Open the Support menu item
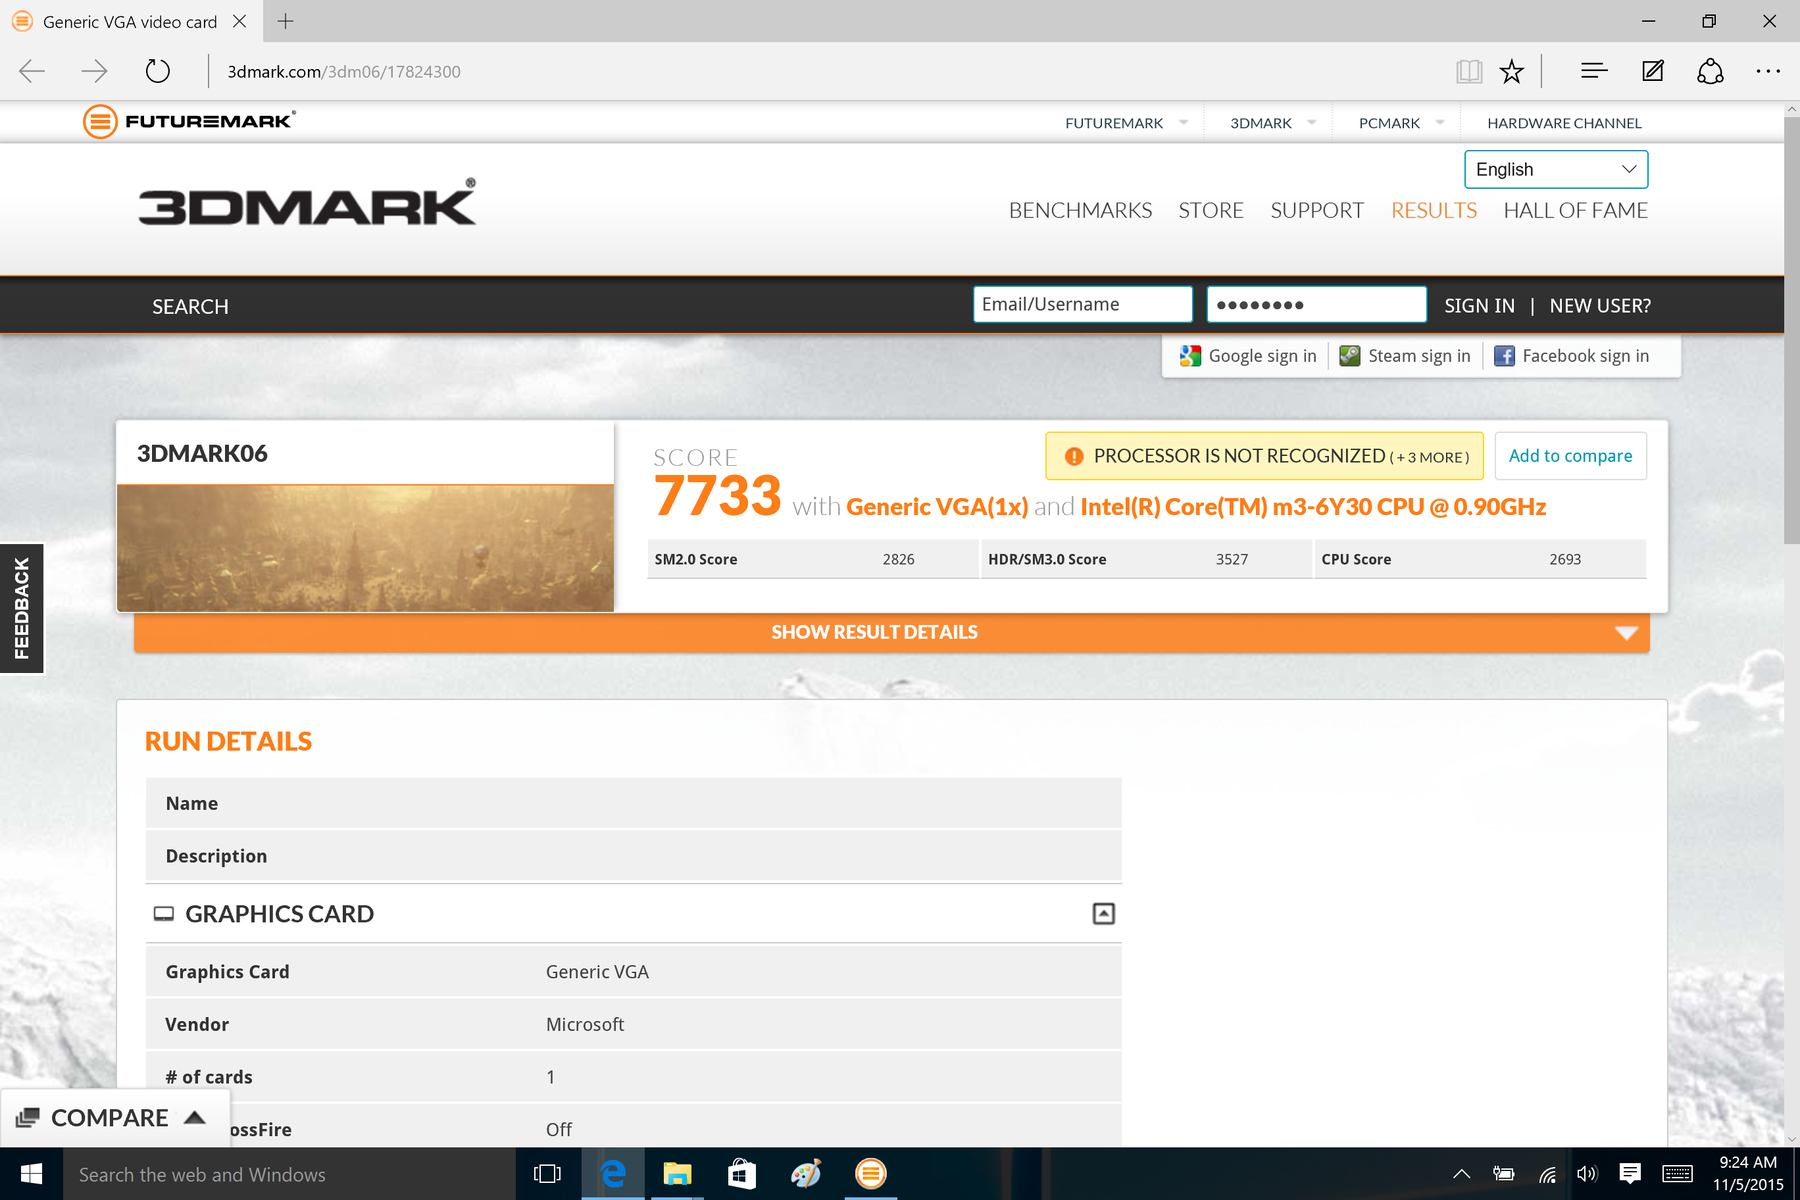This screenshot has width=1800, height=1200. pos(1317,210)
